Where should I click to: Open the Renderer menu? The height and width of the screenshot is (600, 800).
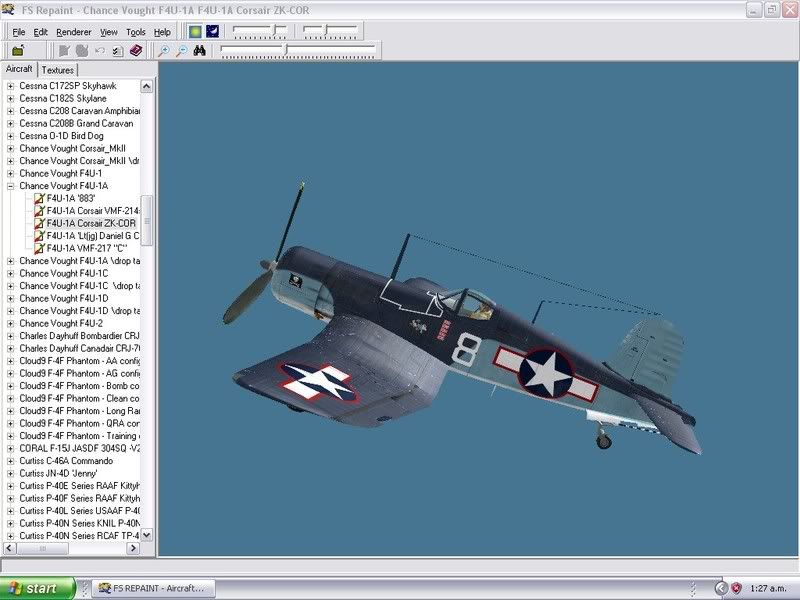tap(74, 32)
